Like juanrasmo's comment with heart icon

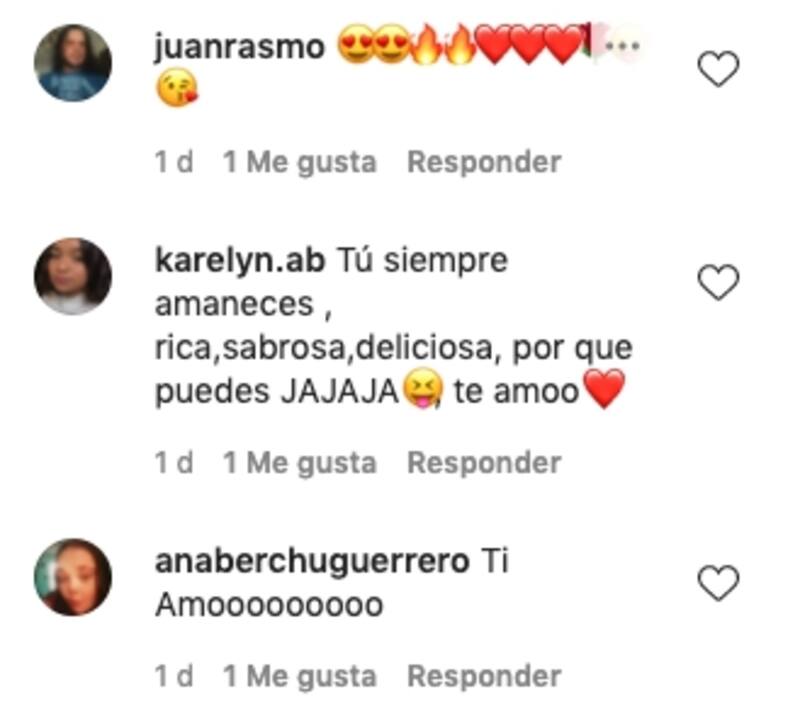click(x=718, y=69)
